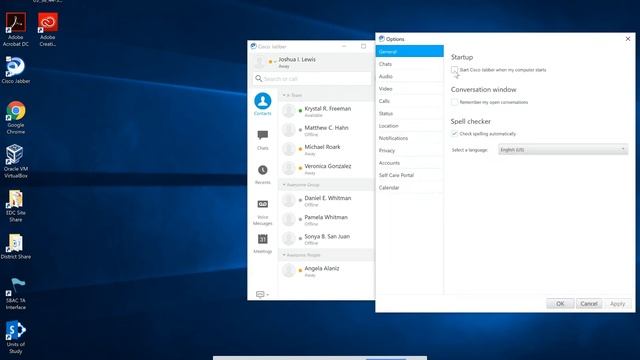Select General in Options list
This screenshot has width=640, height=360.
coord(409,51)
